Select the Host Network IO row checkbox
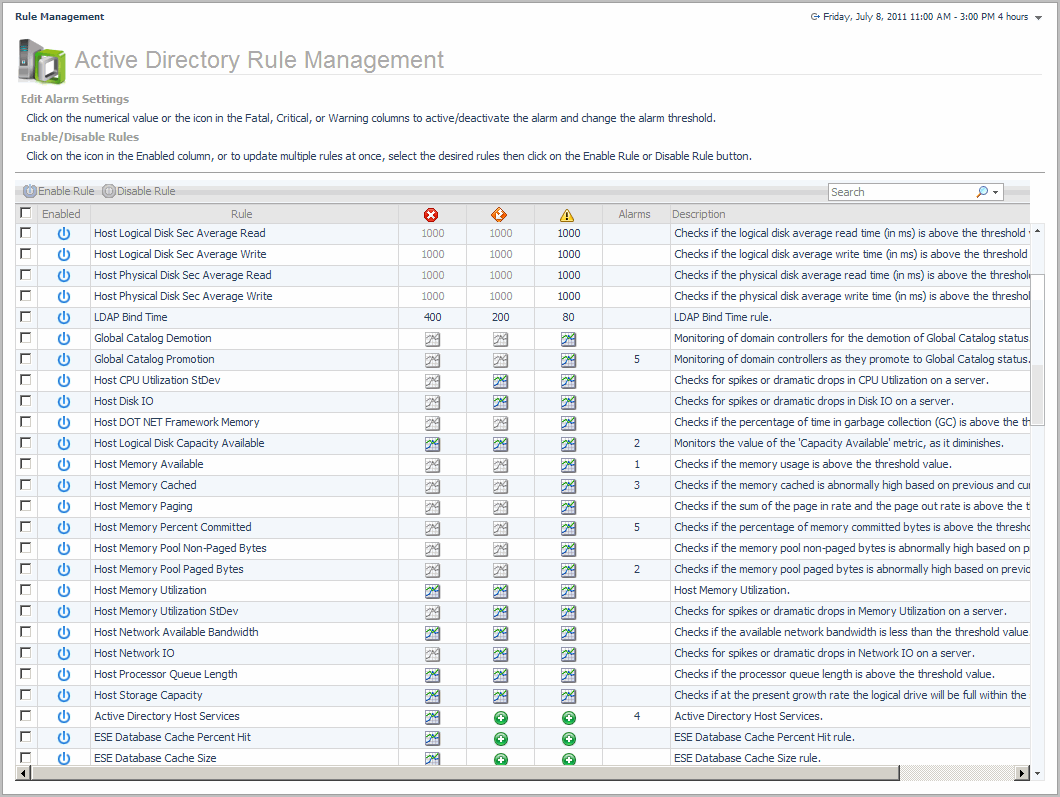 (x=26, y=653)
